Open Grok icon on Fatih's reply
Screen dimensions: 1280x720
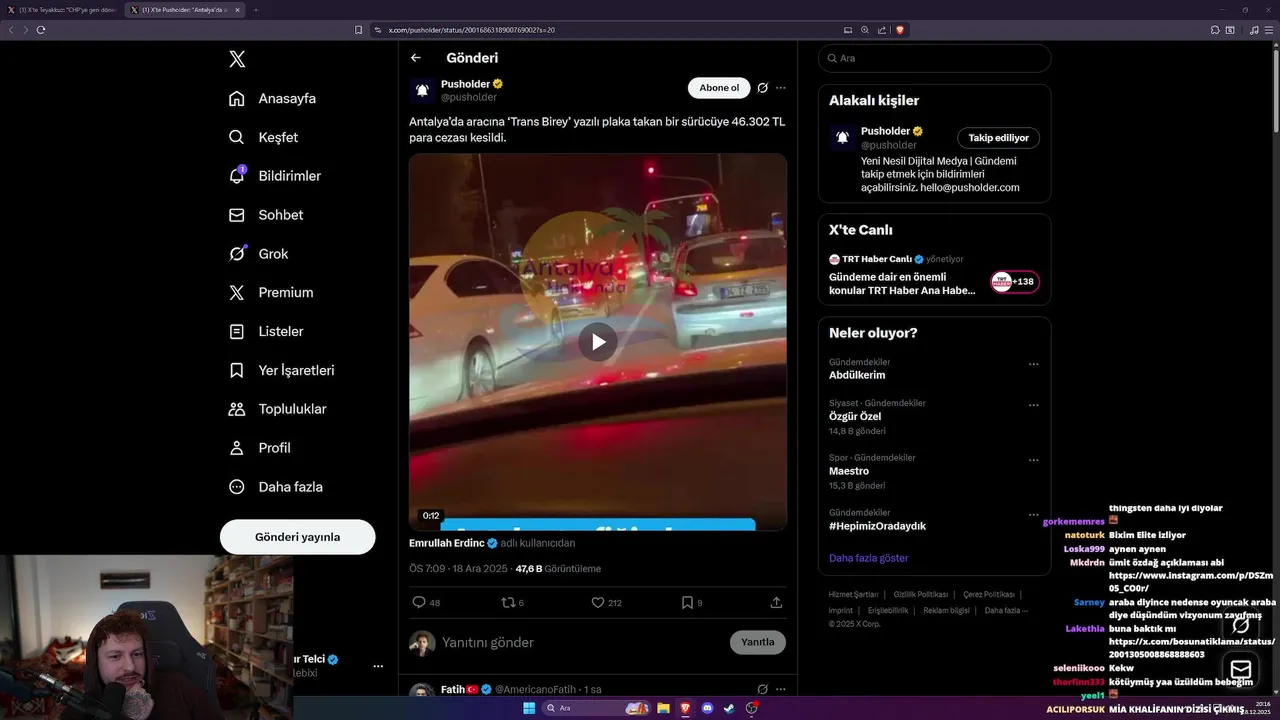pyautogui.click(x=762, y=689)
